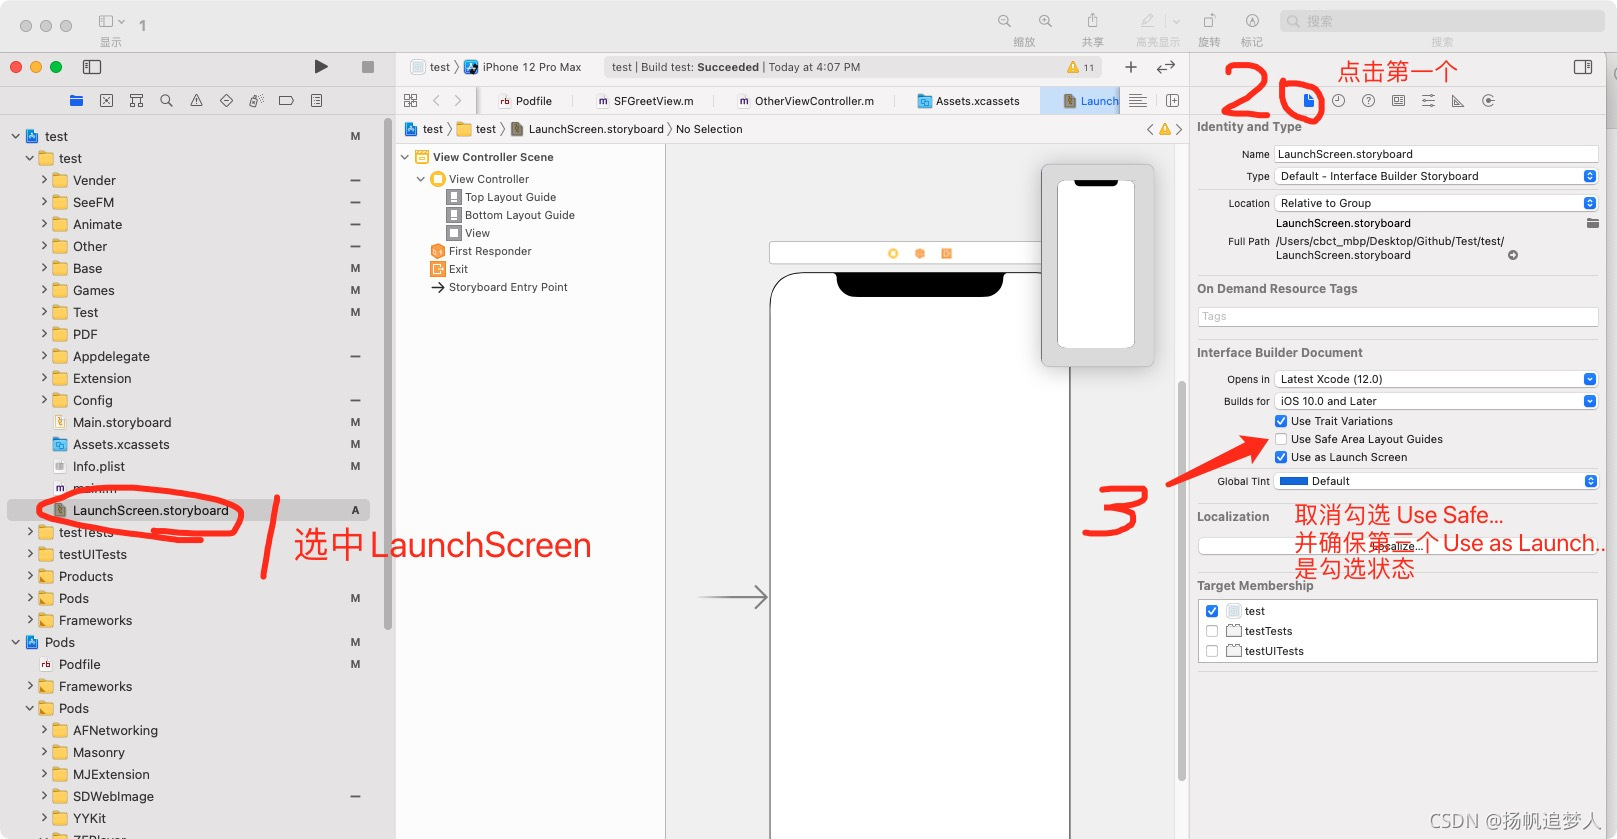Click the code review arrows icon
This screenshot has width=1617, height=839.
click(1166, 67)
